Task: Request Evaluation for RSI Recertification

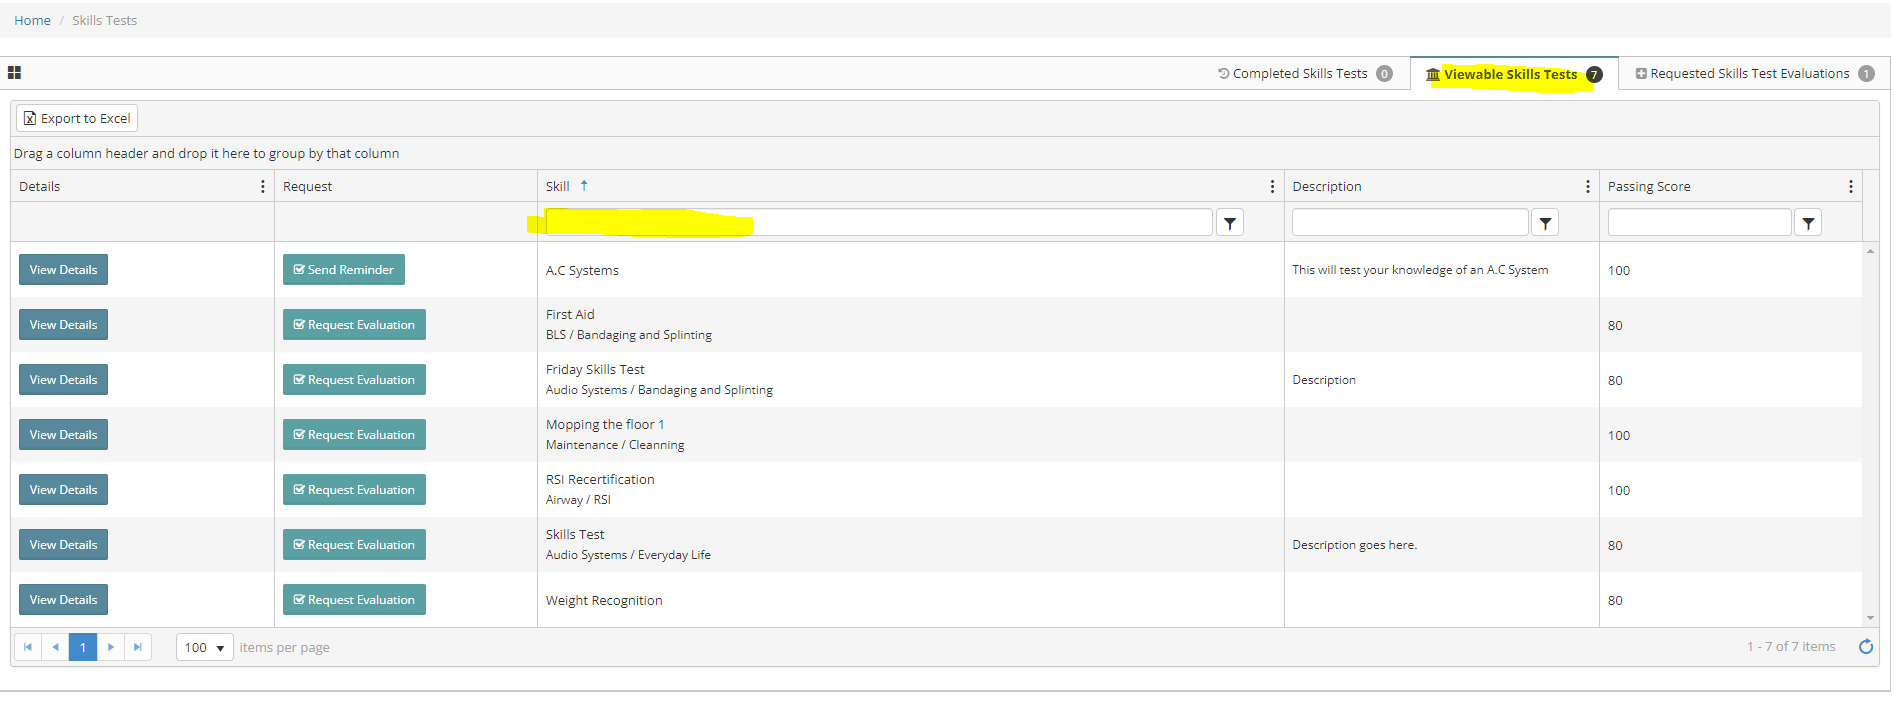Action: point(354,490)
